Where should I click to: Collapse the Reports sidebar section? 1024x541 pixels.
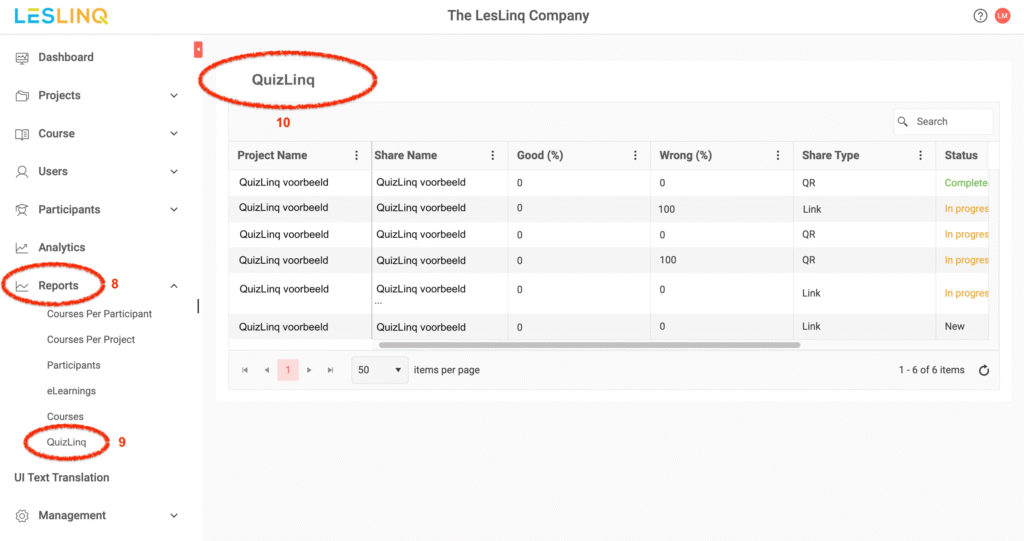[x=174, y=286]
